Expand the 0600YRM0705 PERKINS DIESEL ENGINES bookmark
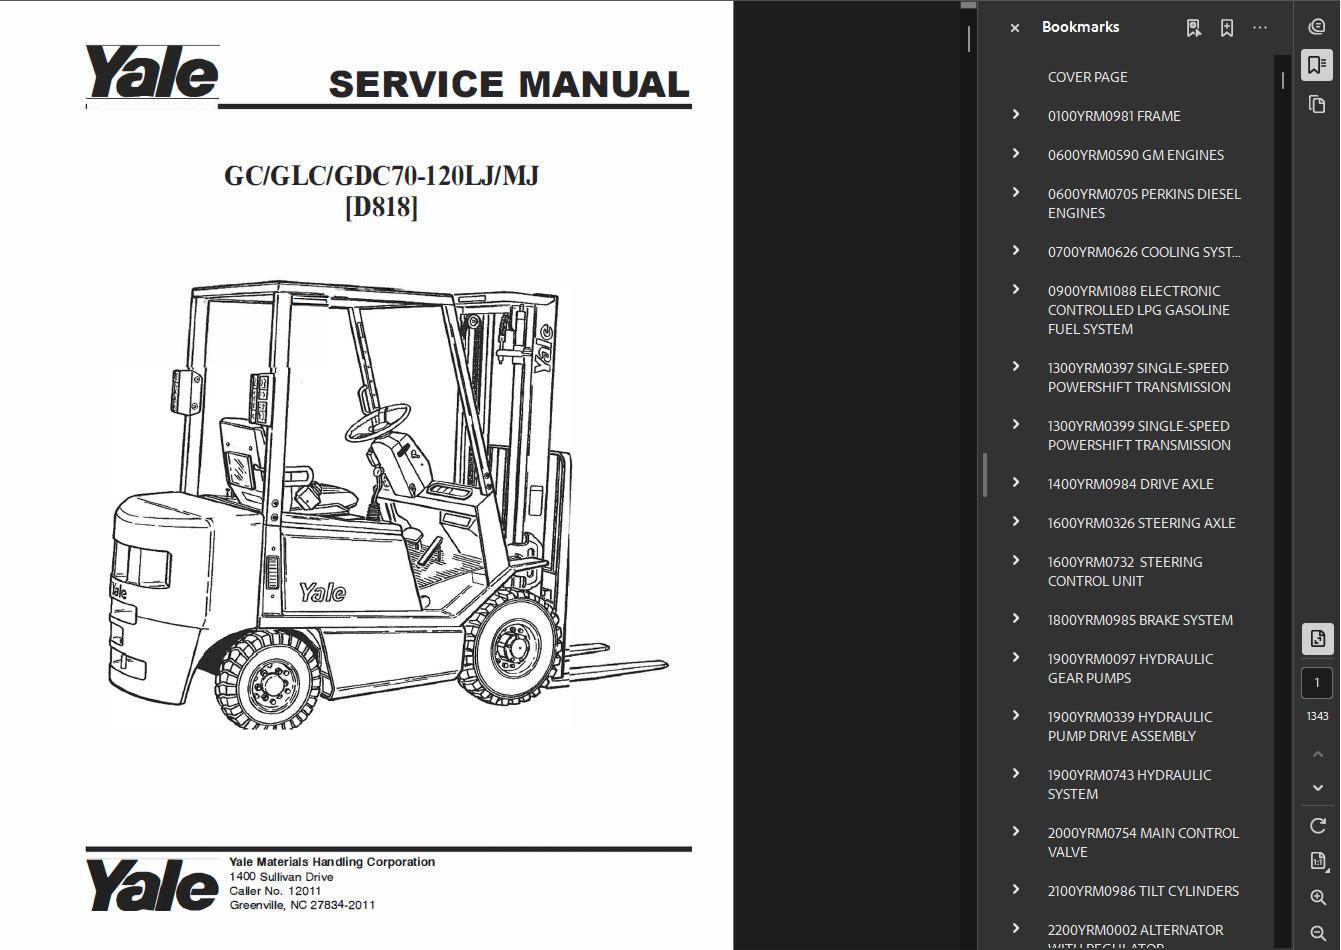This screenshot has width=1341, height=950. (1016, 193)
